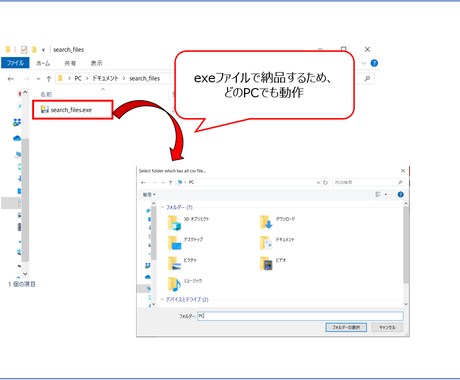The width and height of the screenshot is (460, 380).
Task: Open the 表示 ribbon tab
Action: click(97, 63)
